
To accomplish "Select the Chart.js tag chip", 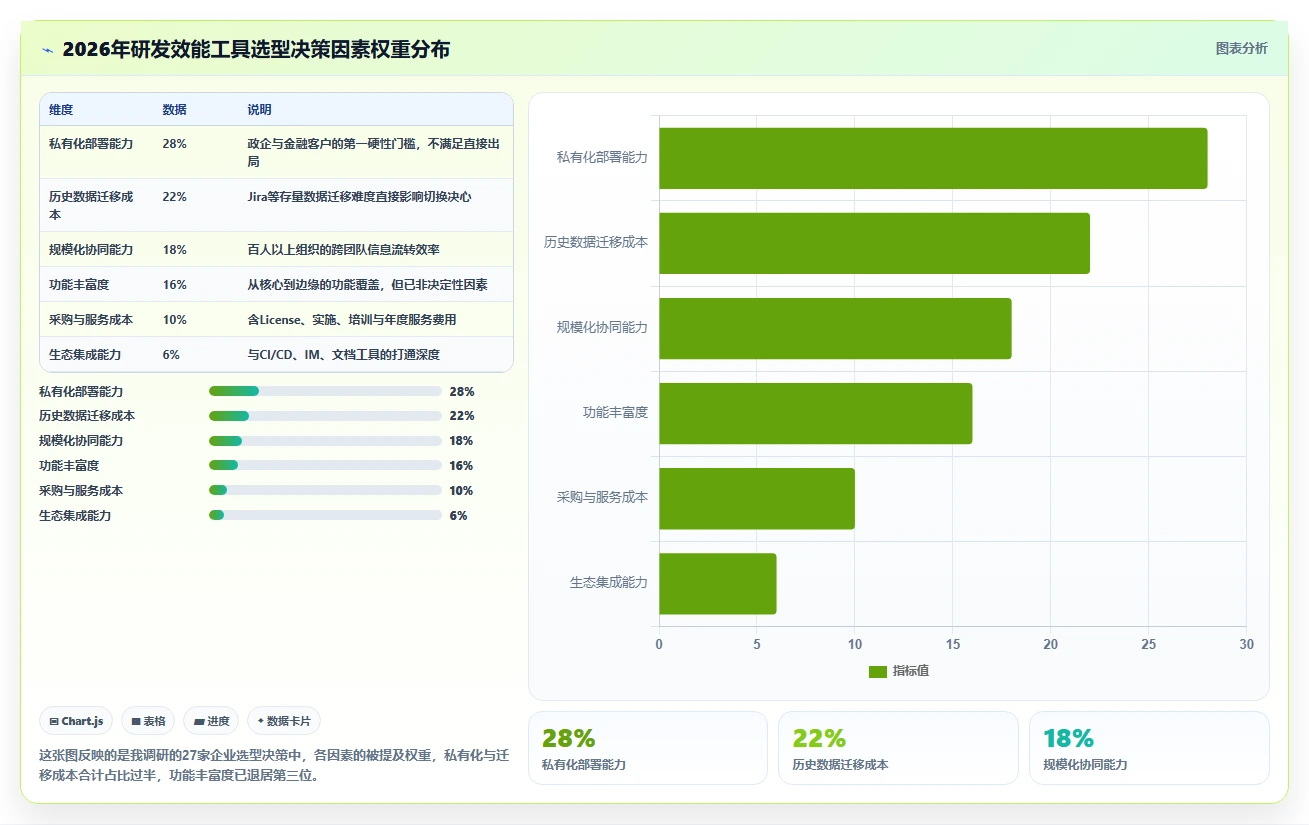I will (76, 721).
